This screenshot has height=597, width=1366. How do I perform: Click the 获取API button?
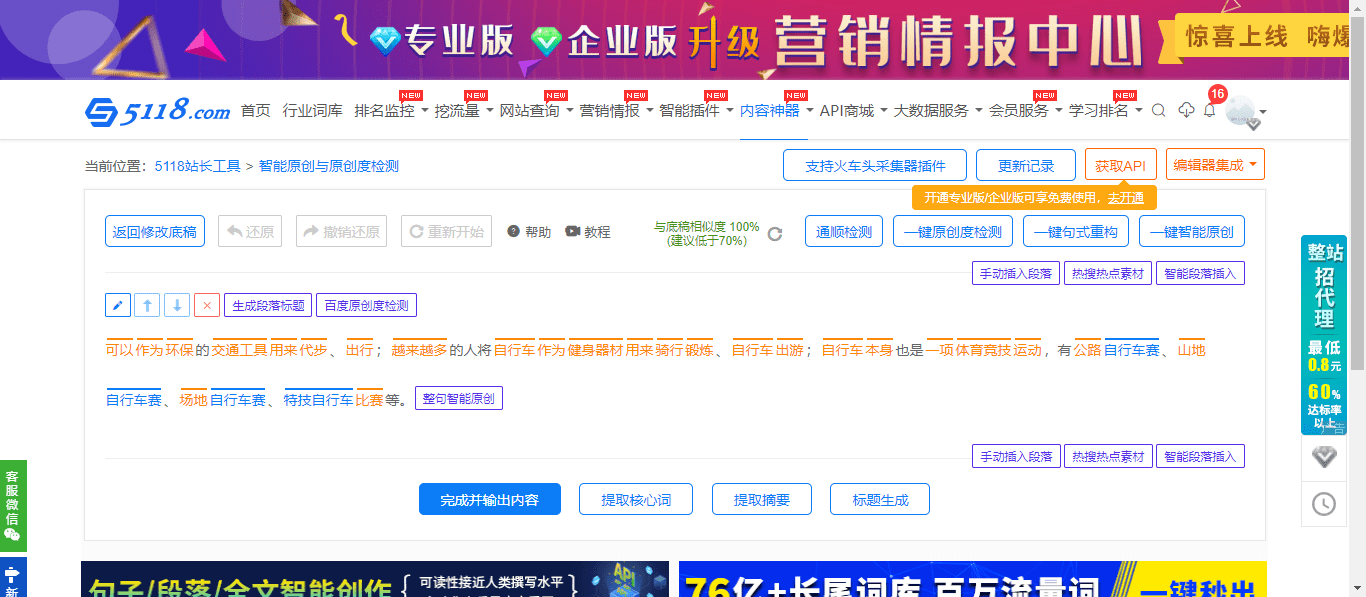tap(1120, 165)
